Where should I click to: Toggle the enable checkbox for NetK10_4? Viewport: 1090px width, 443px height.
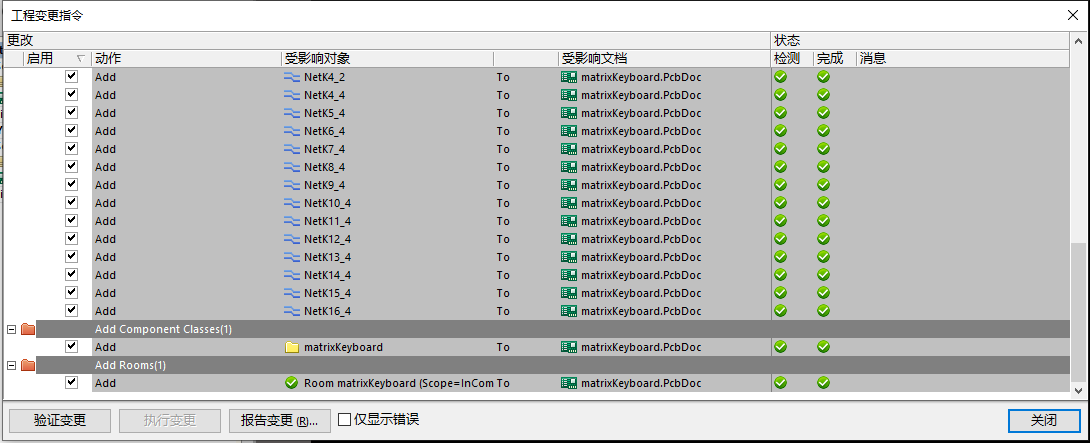pyautogui.click(x=71, y=203)
